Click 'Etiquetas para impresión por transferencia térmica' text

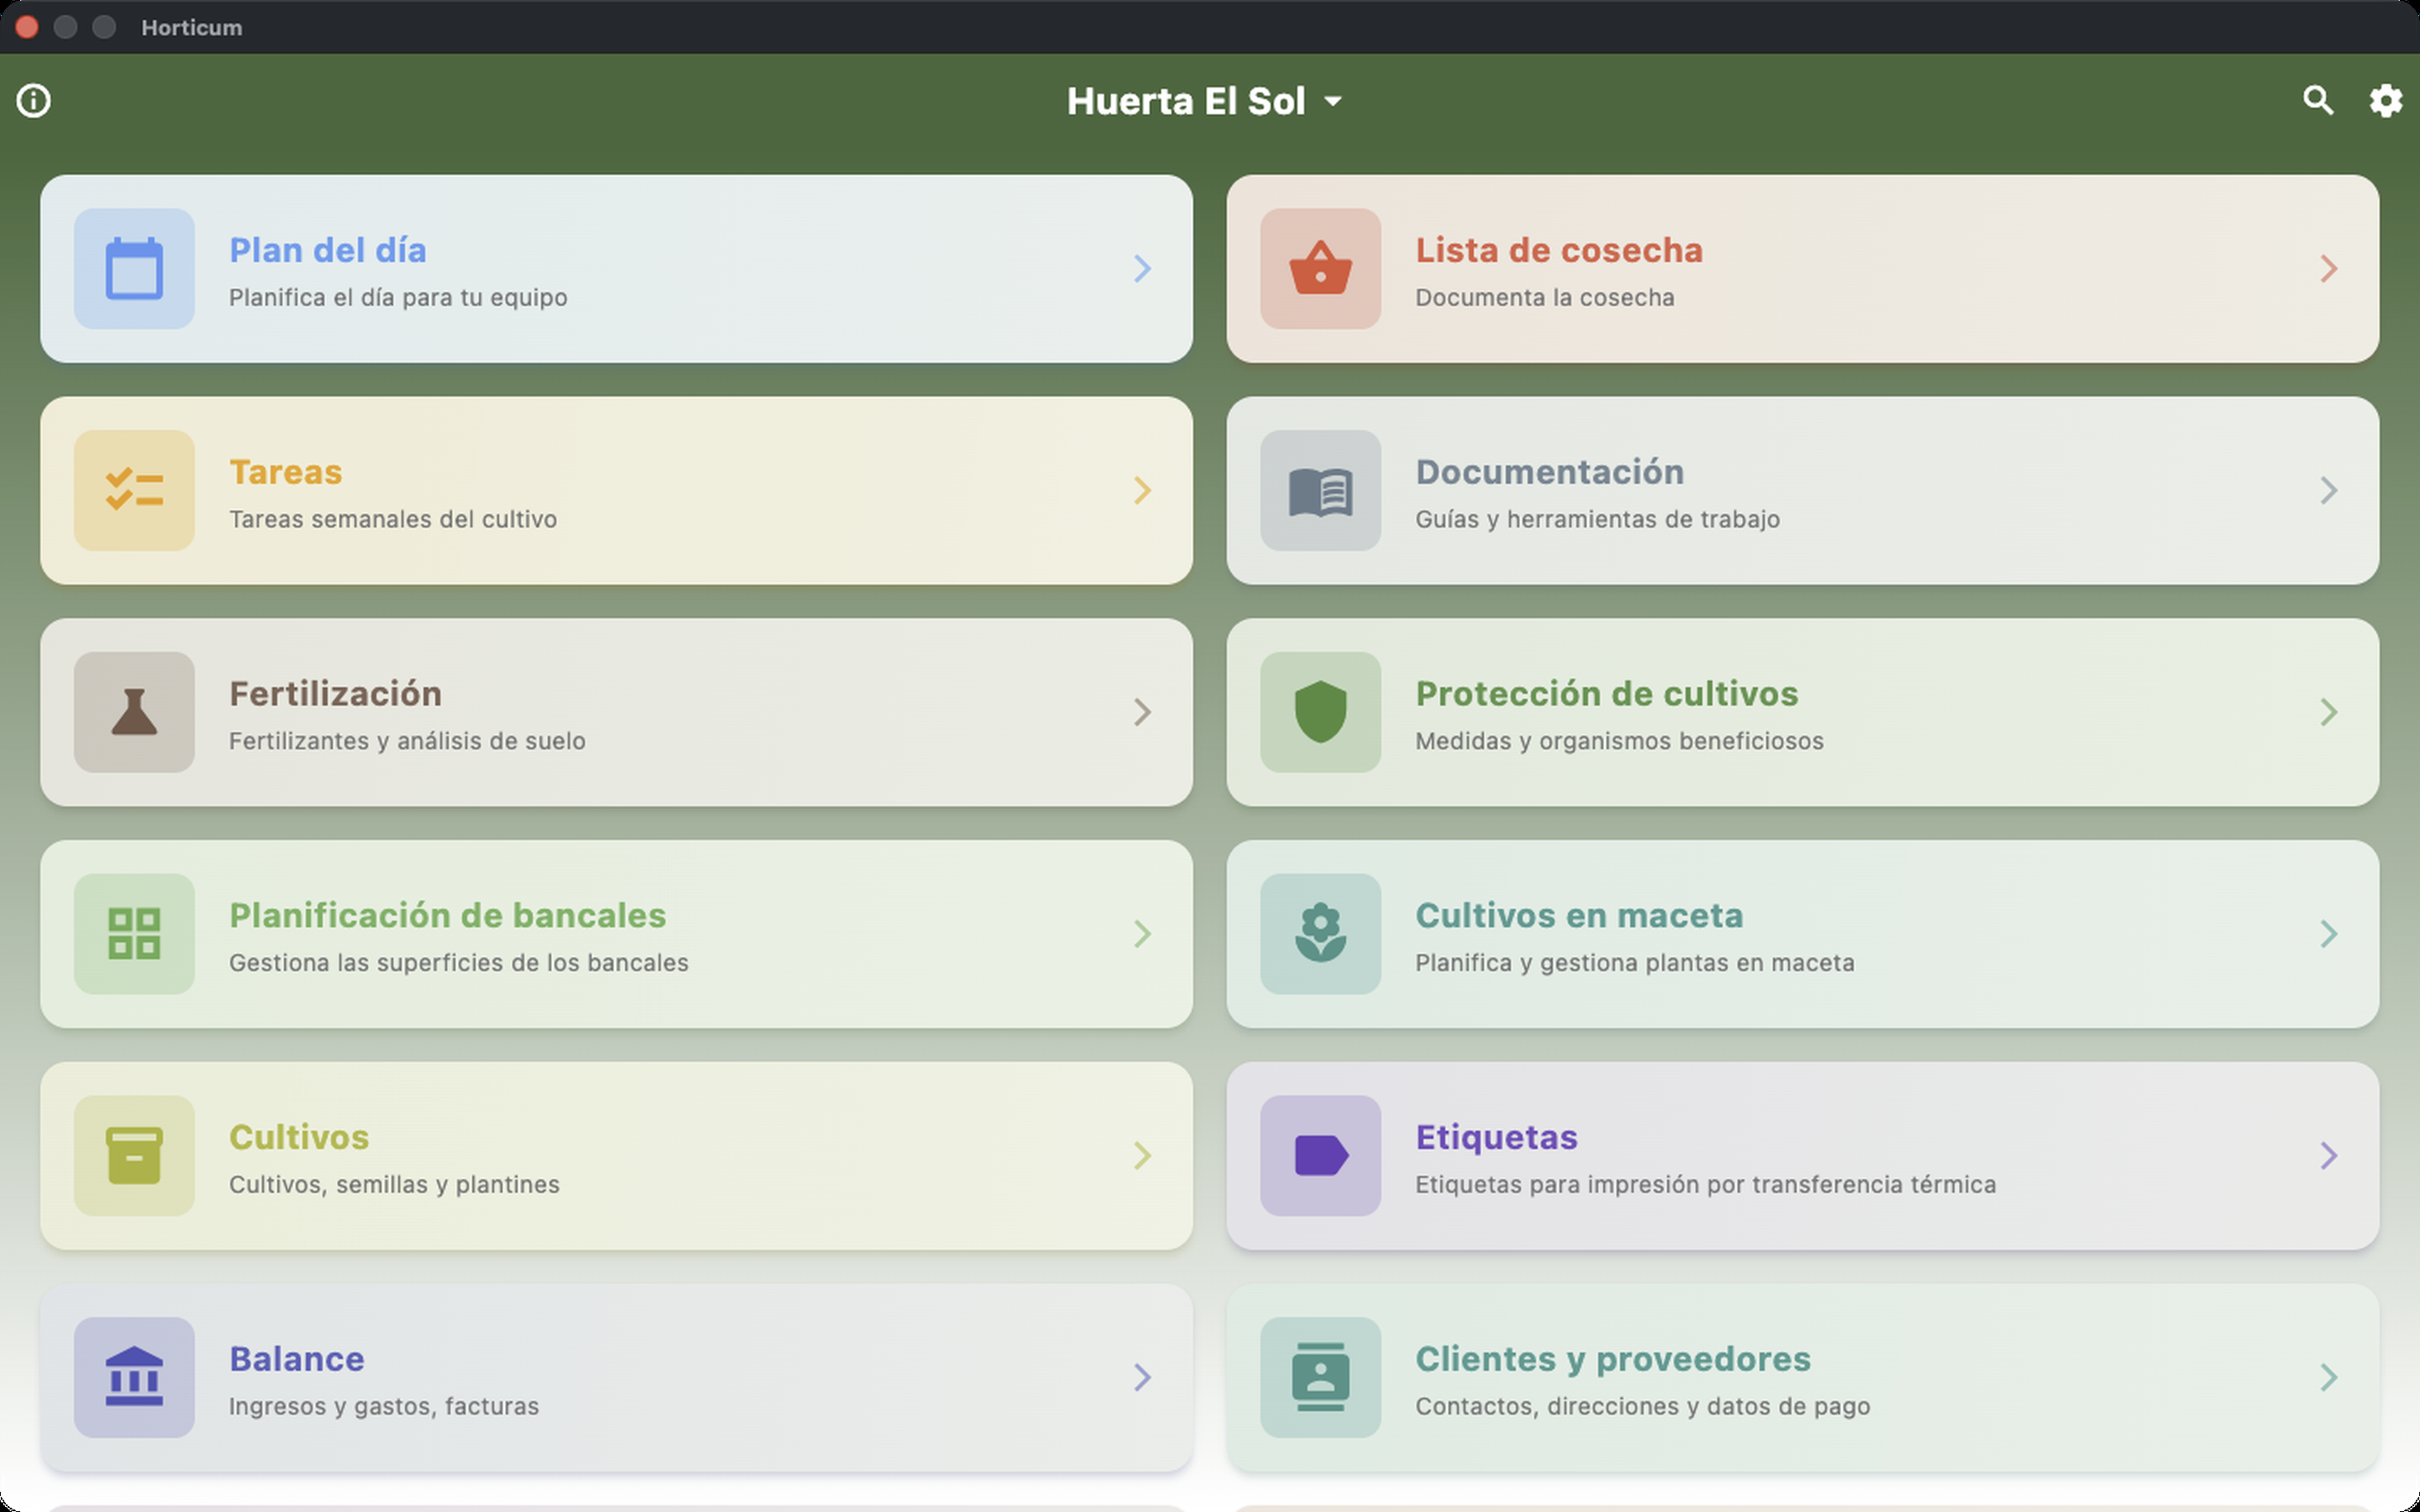tap(1706, 1185)
